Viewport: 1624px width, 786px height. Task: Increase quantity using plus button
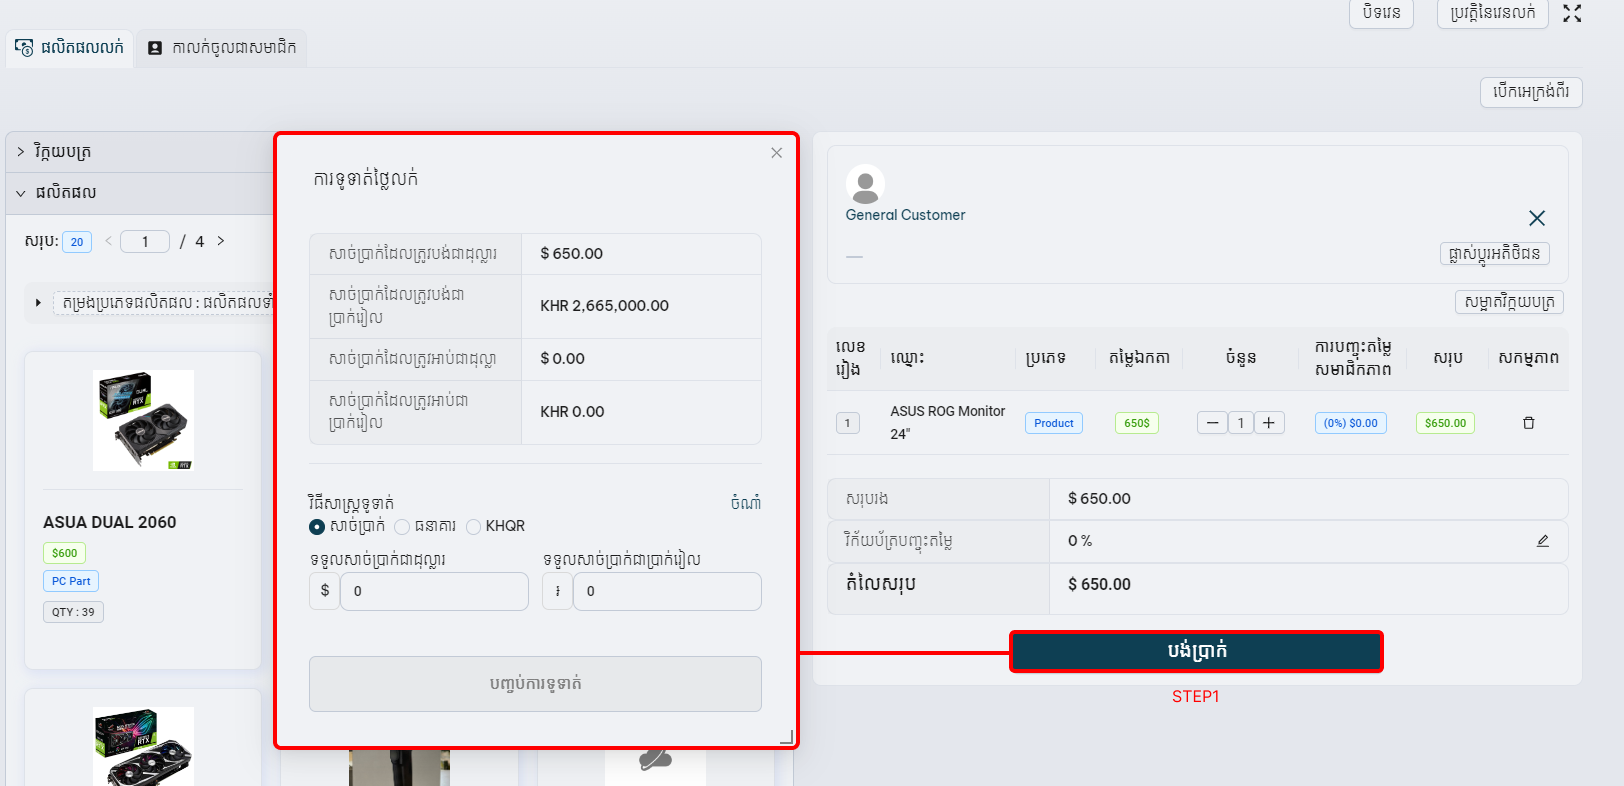coord(1268,423)
